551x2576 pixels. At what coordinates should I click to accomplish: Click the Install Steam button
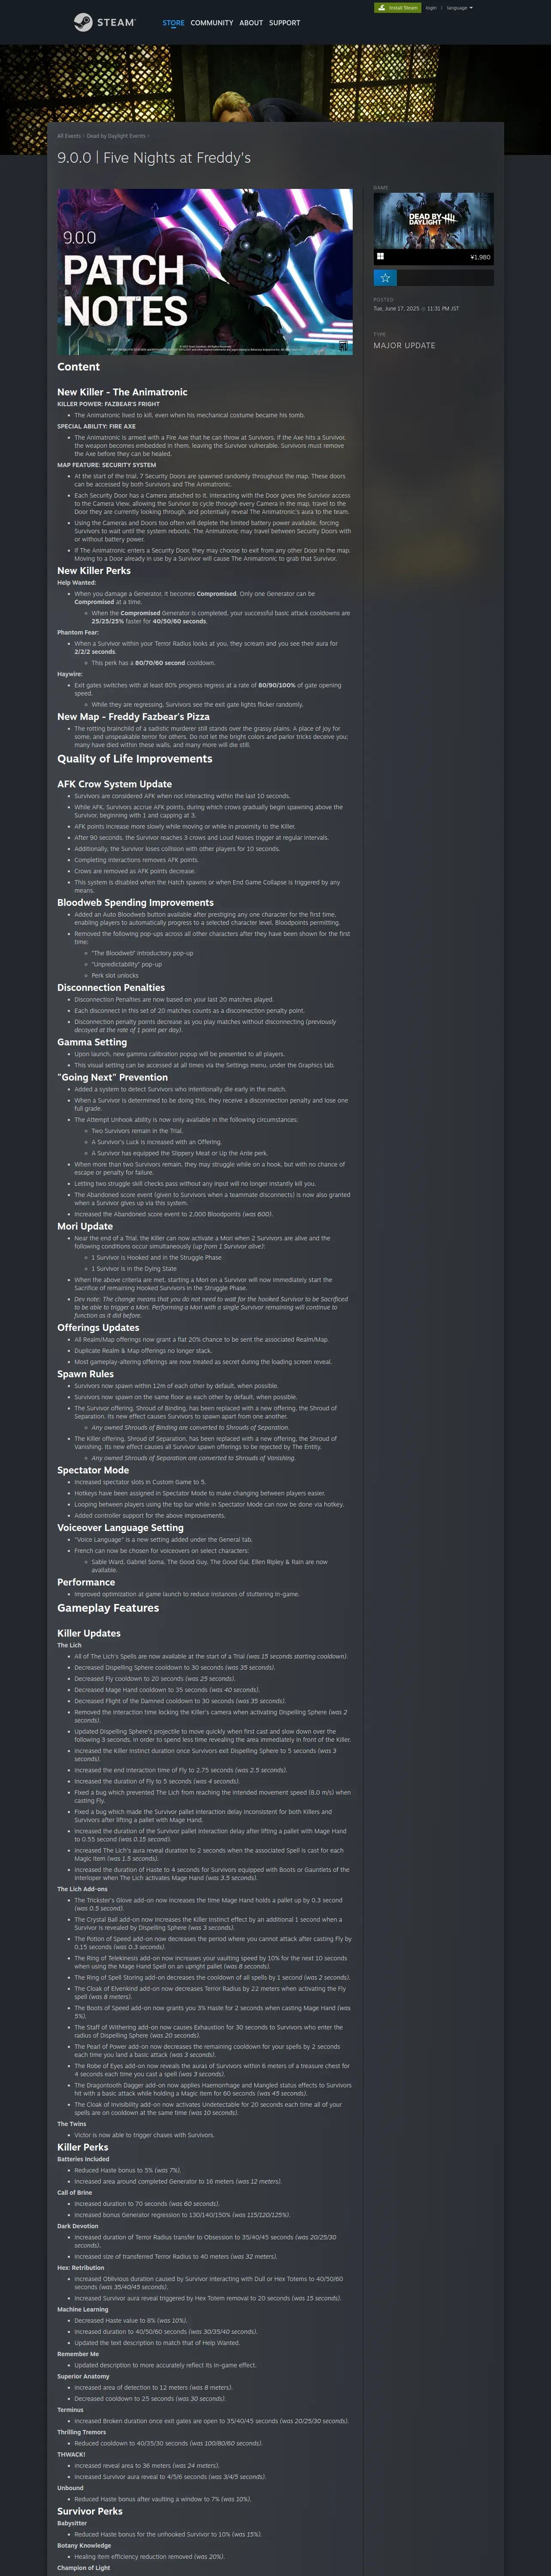coord(397,8)
